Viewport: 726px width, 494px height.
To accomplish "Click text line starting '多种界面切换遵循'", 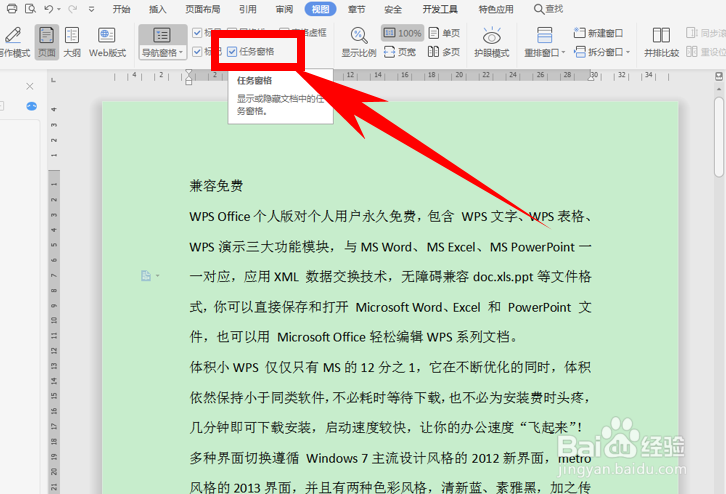I will coord(390,458).
